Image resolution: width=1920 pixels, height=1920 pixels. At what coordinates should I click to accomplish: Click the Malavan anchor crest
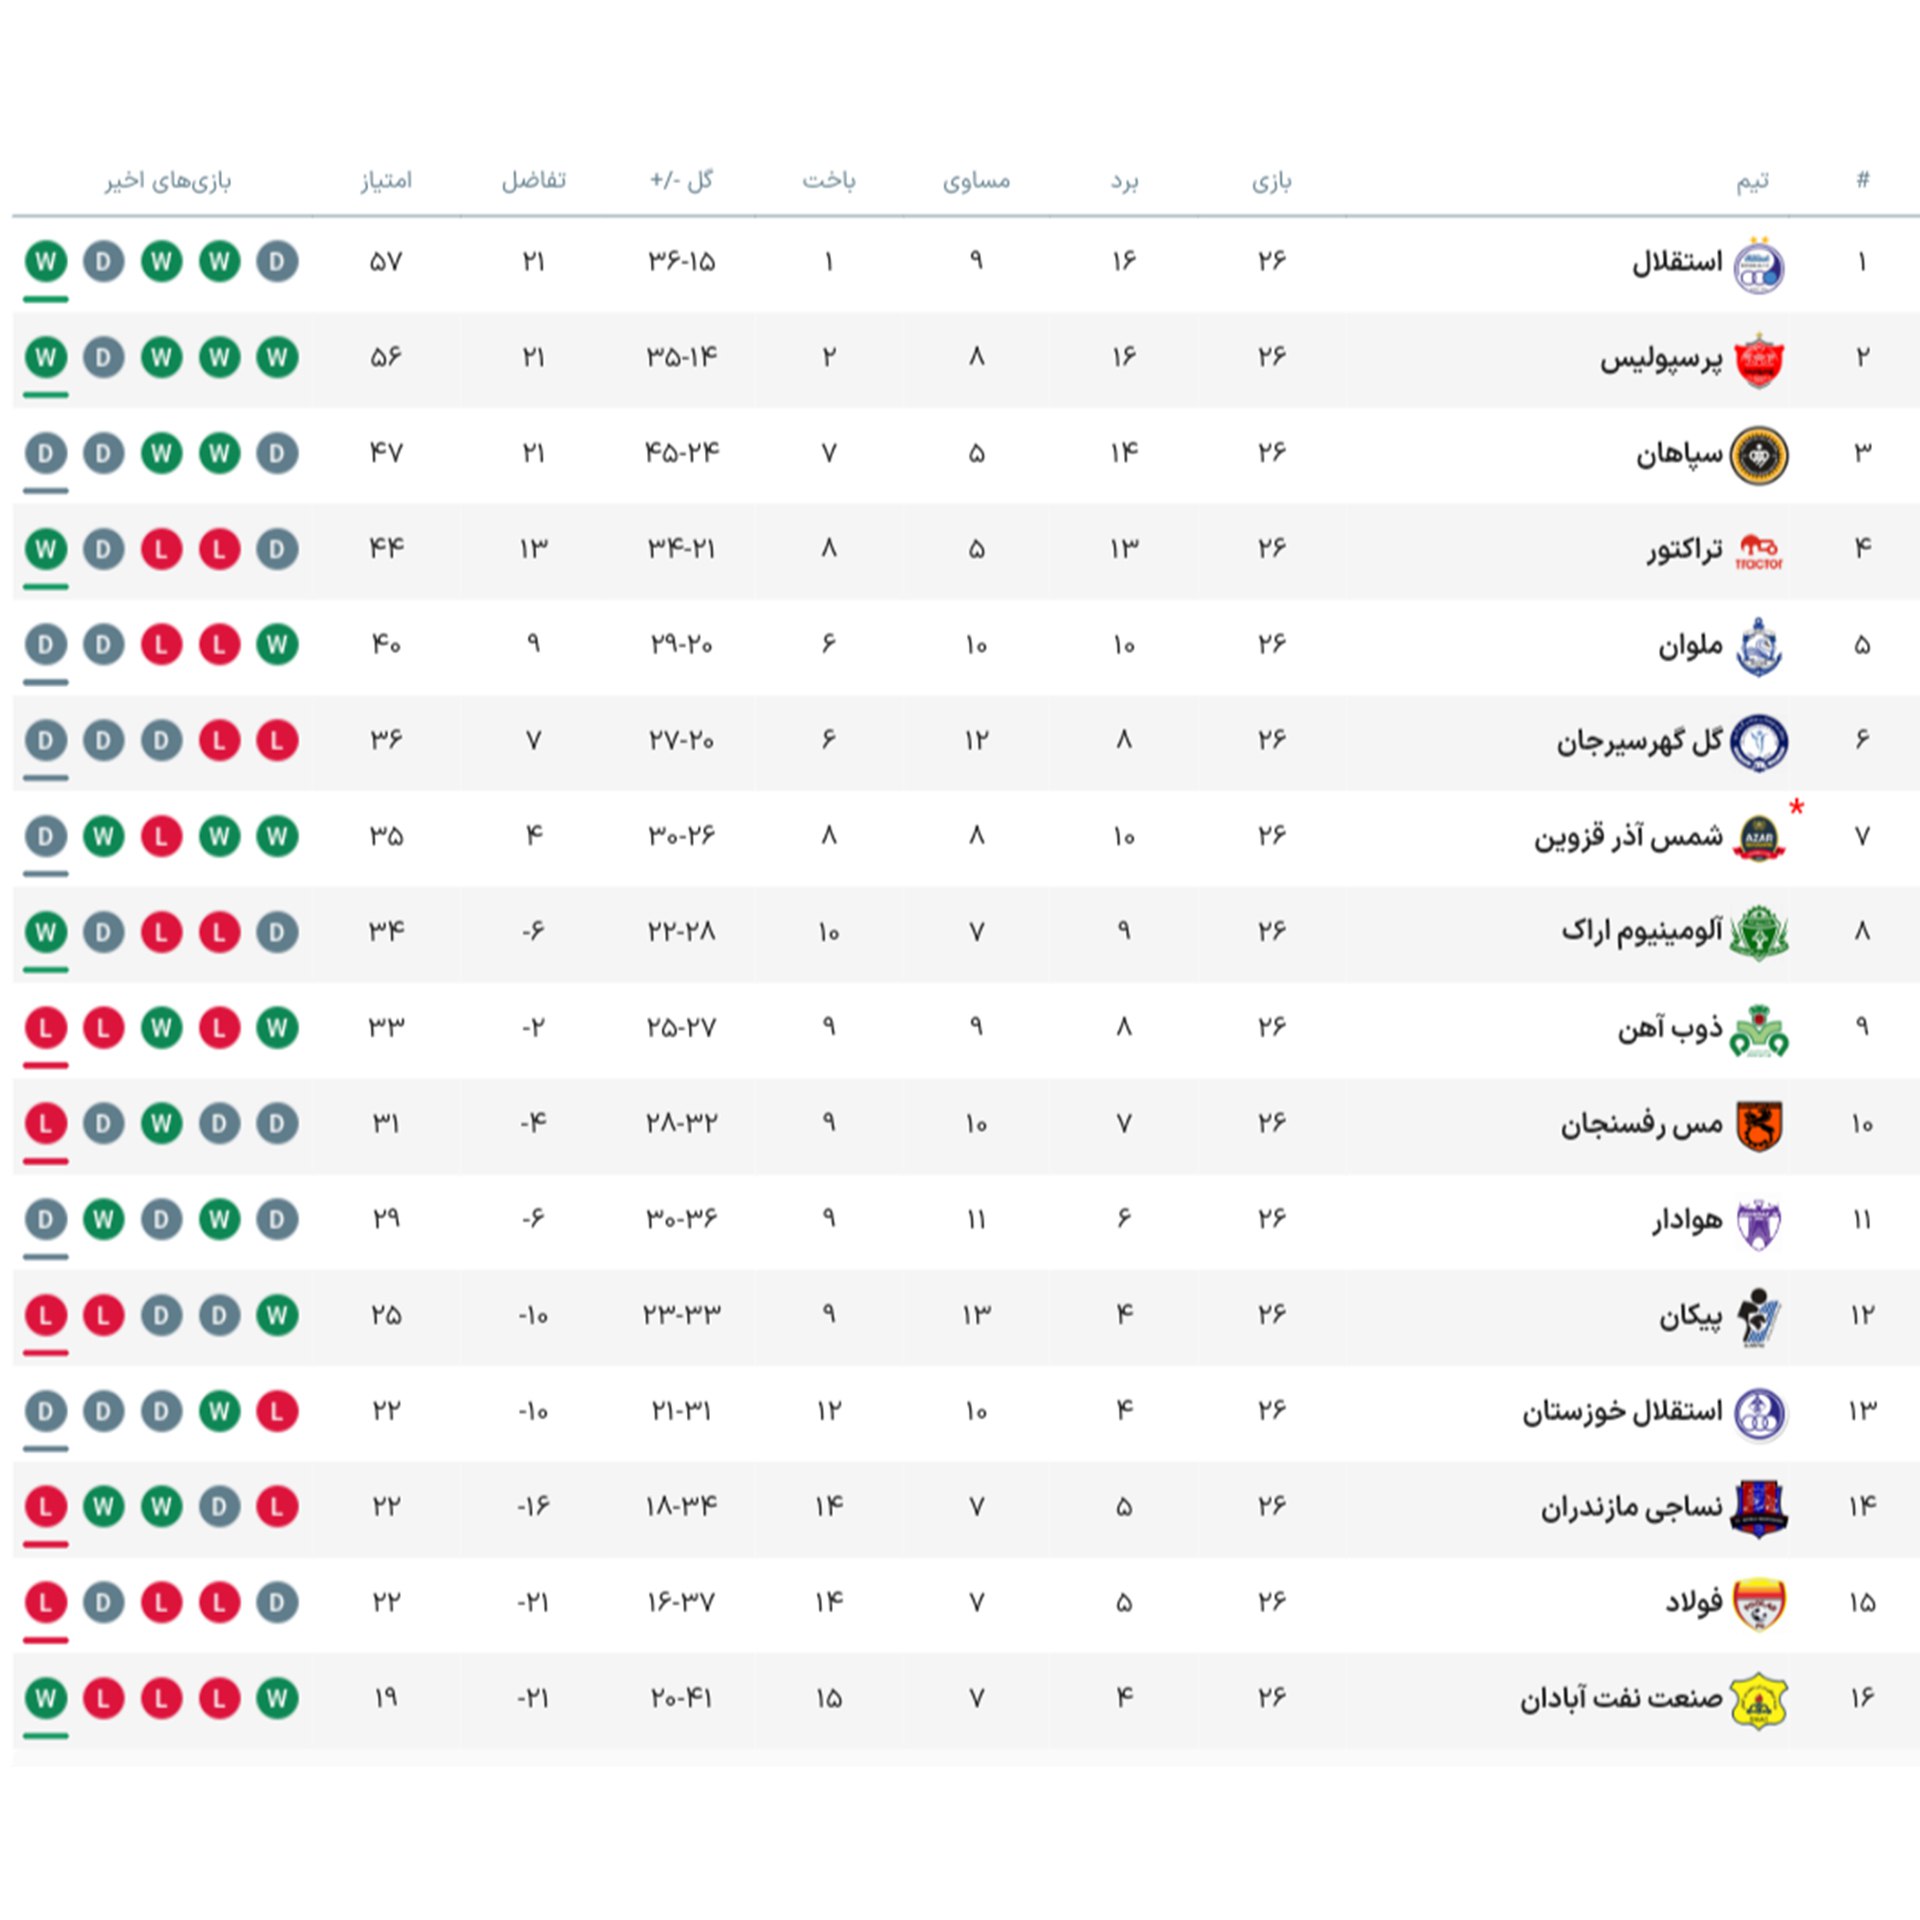tap(1759, 647)
